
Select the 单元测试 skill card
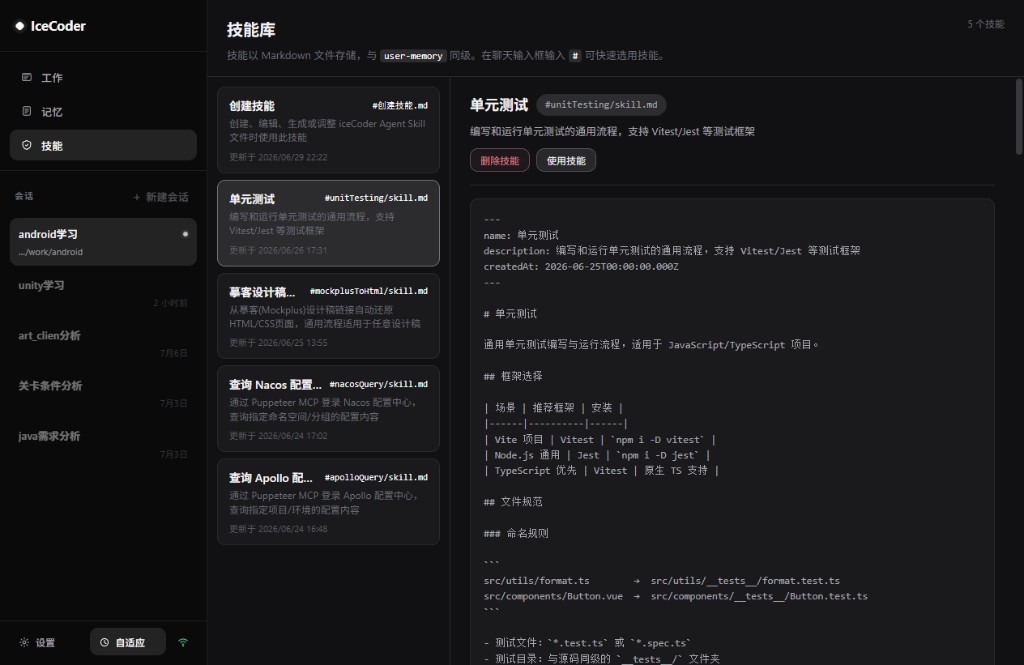coord(328,223)
